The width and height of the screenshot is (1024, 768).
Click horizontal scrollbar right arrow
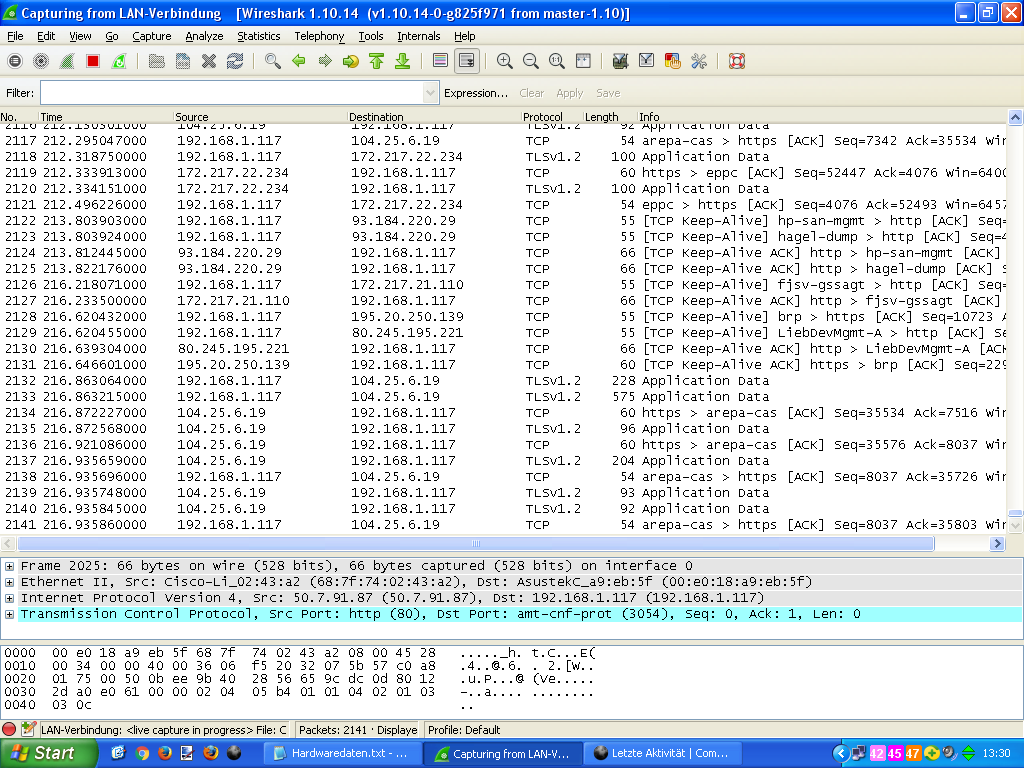tap(997, 543)
